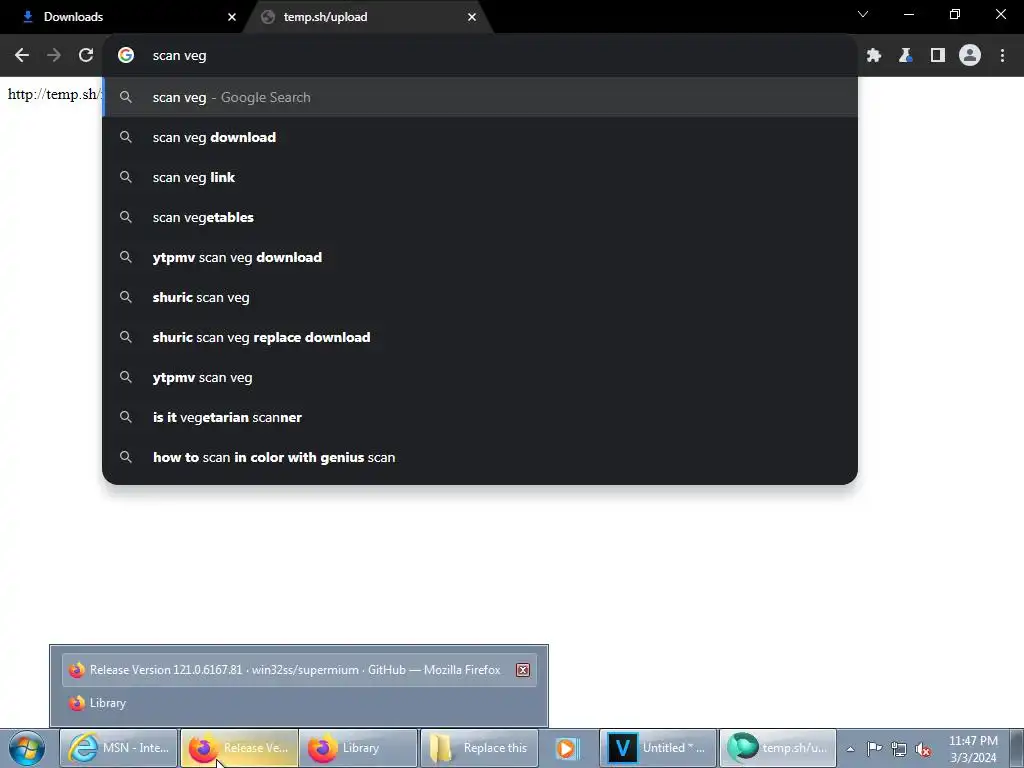Open the network tray icon
Viewport: 1024px width, 768px height.
899,749
